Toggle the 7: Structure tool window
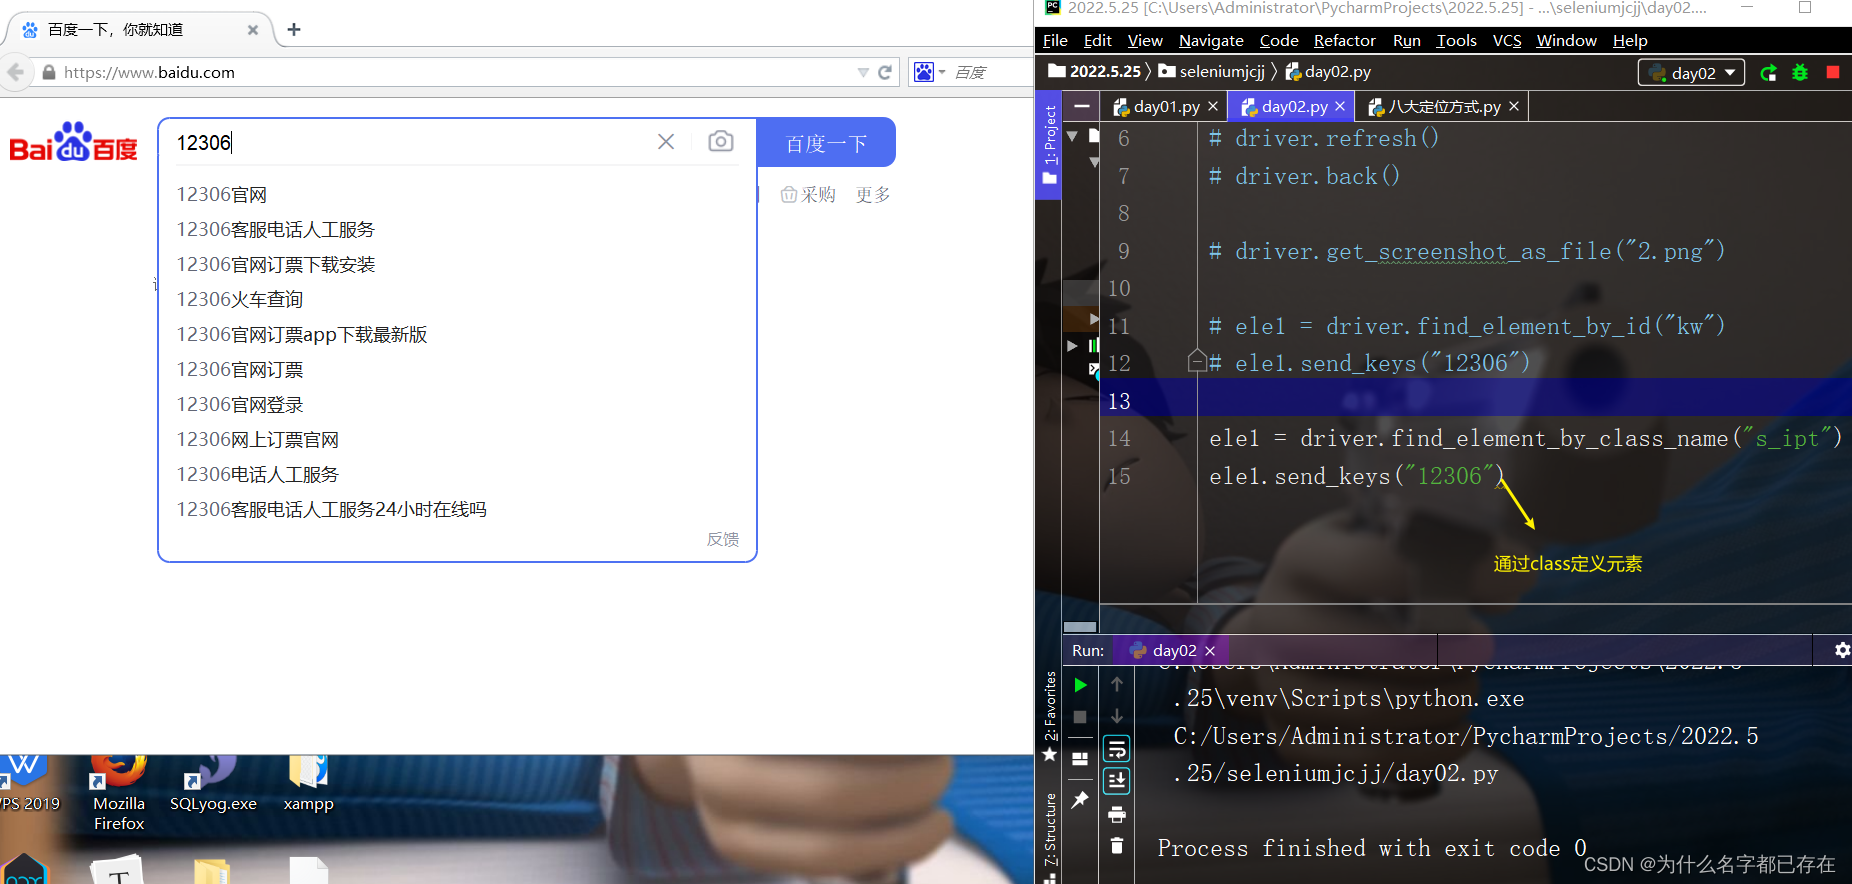 (1049, 838)
